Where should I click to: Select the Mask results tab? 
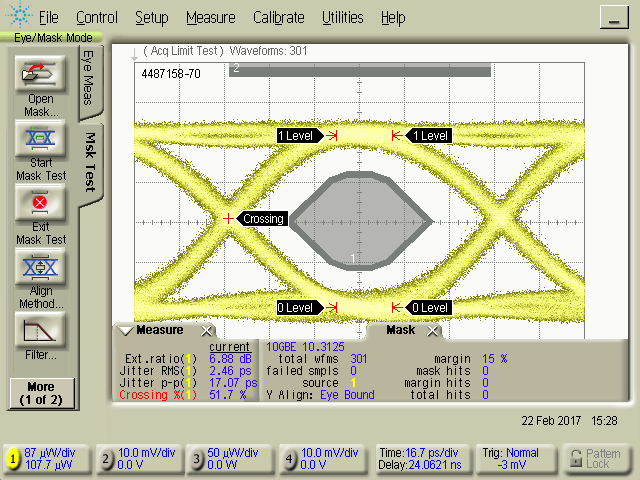400,330
